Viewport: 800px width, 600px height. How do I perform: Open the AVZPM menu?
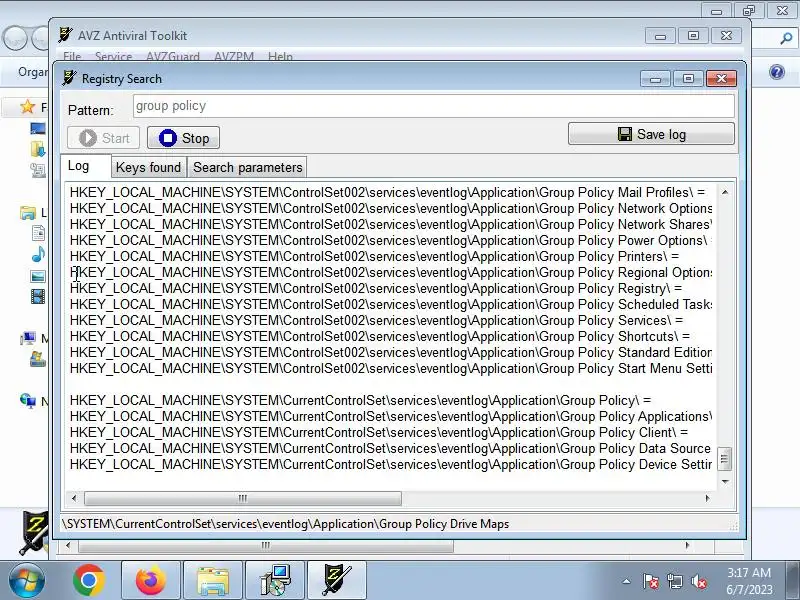(234, 56)
